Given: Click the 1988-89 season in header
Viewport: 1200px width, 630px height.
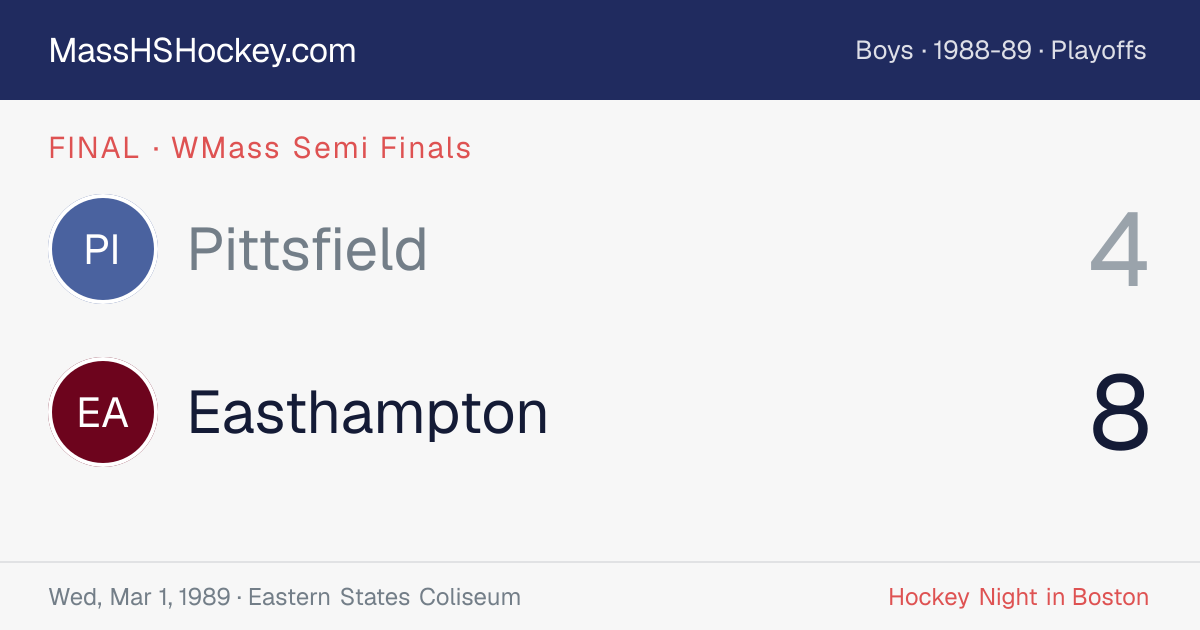Looking at the screenshot, I should [982, 50].
